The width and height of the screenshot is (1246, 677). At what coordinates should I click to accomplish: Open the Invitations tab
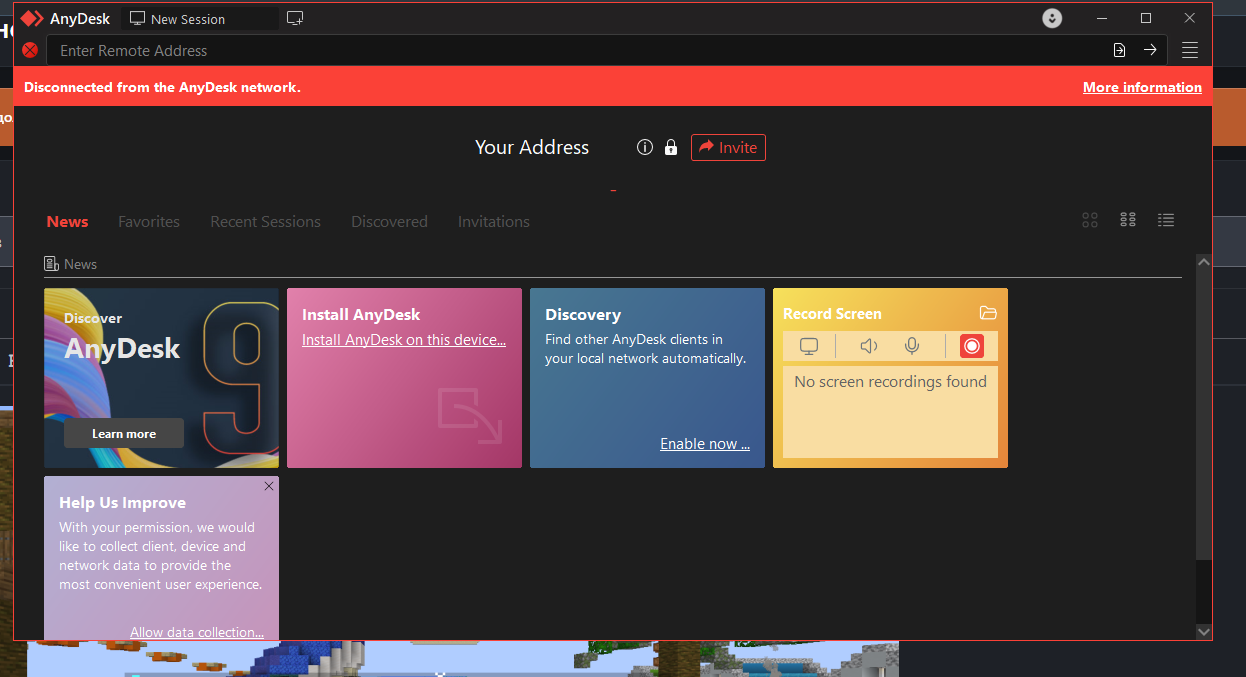pyautogui.click(x=494, y=222)
